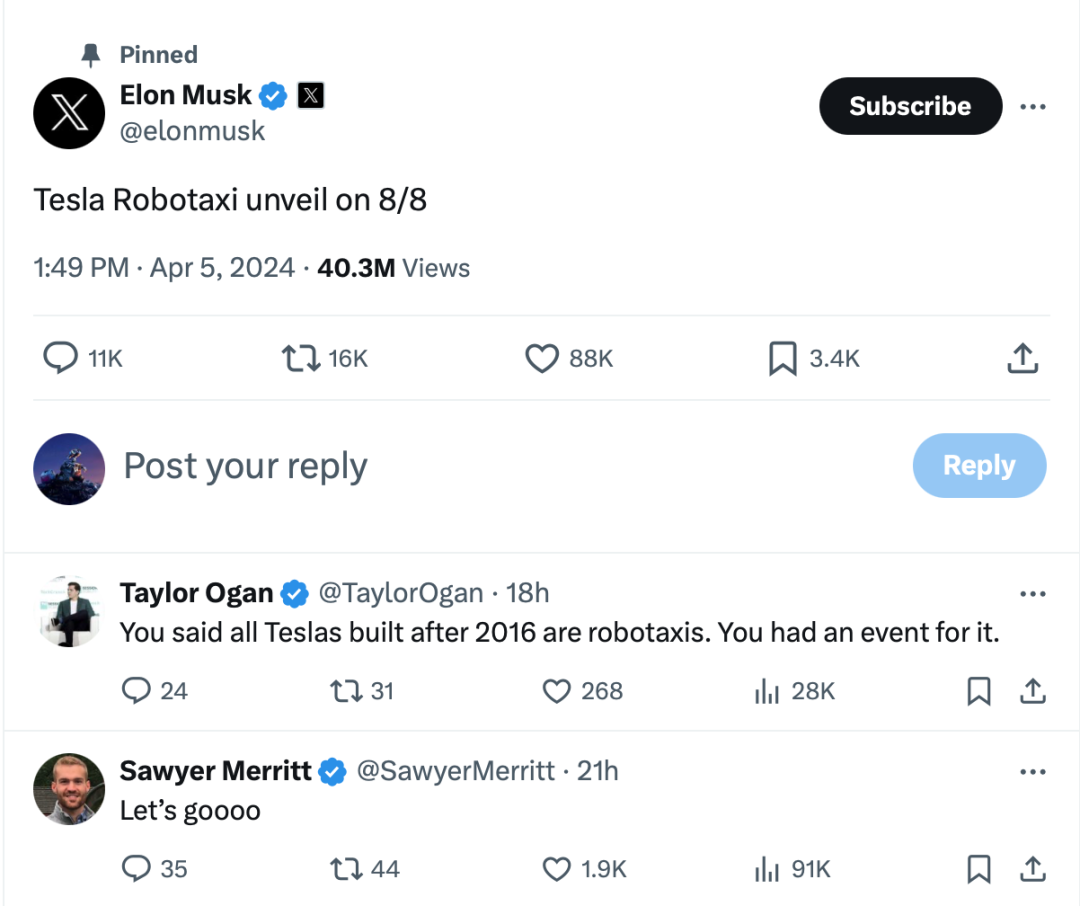Open more options on Taylor Ogan's reply

[1032, 594]
